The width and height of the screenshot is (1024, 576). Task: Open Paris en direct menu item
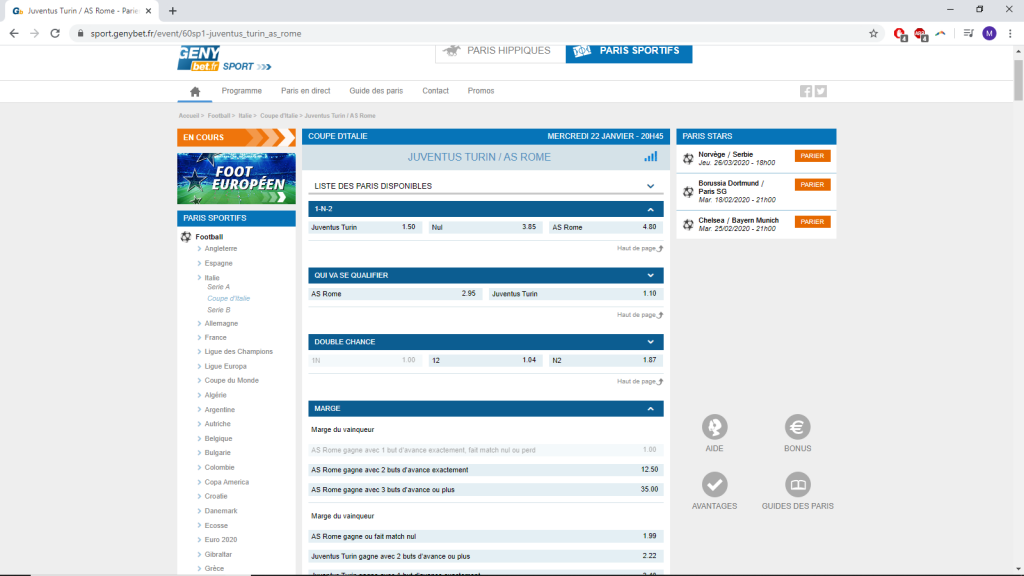tap(306, 91)
